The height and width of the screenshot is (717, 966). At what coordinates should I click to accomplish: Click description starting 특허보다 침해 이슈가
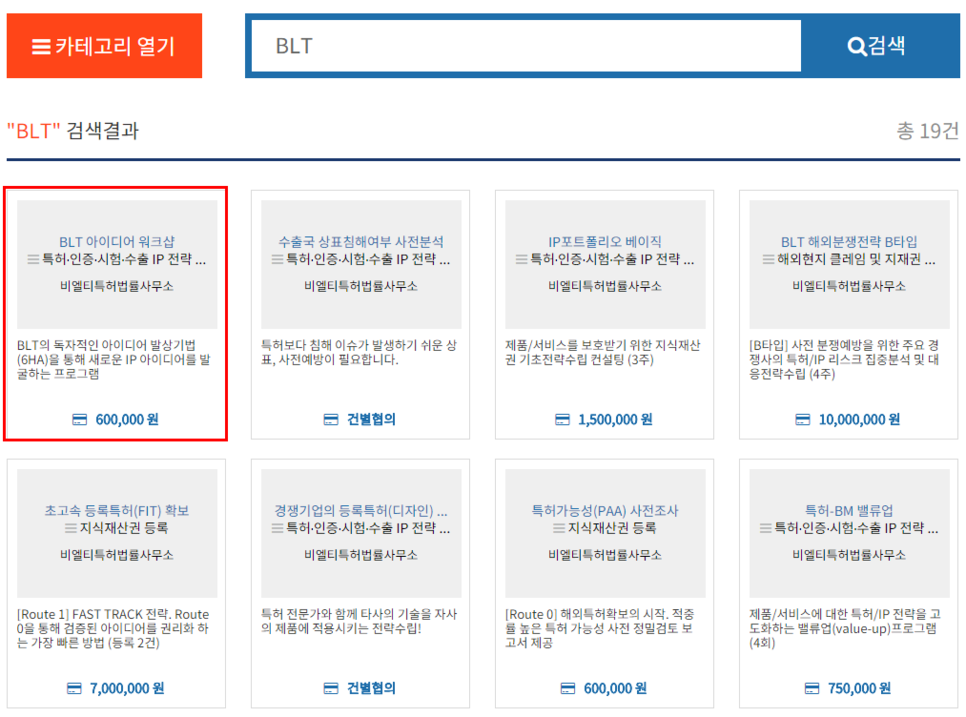click(359, 352)
